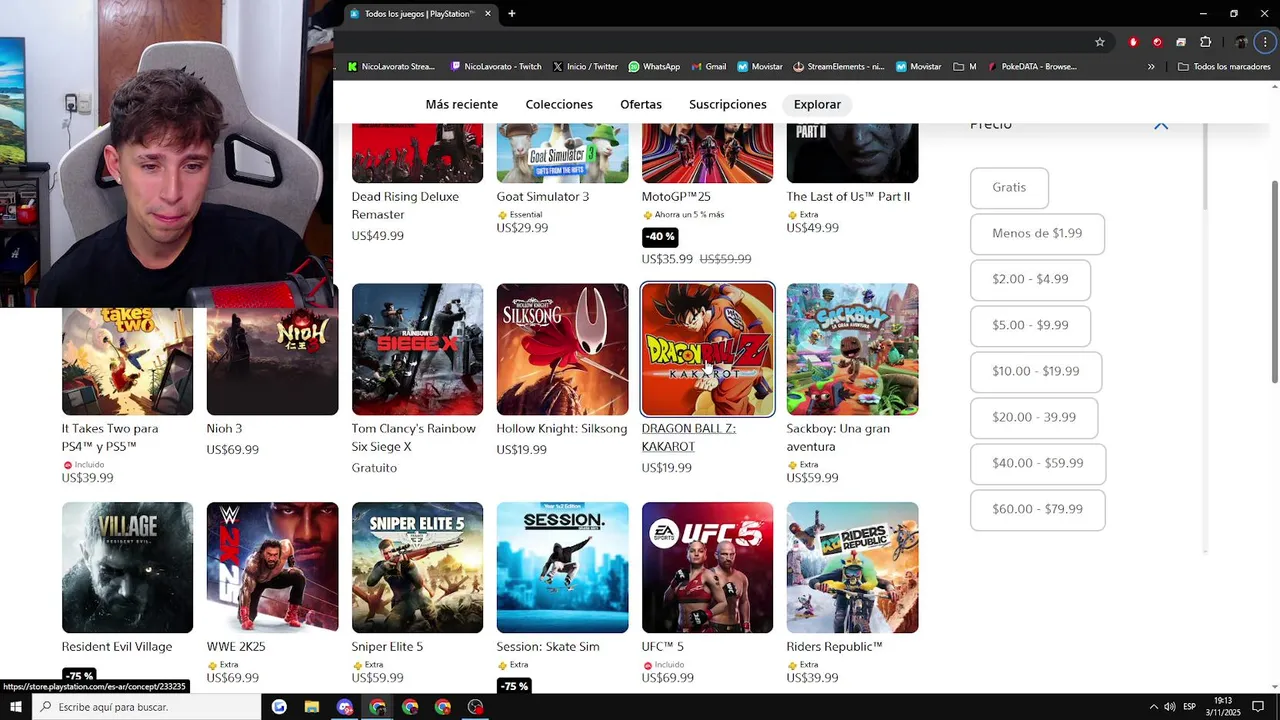Viewport: 1280px width, 720px height.
Task: Select Suscripciones tab
Action: pos(728,104)
